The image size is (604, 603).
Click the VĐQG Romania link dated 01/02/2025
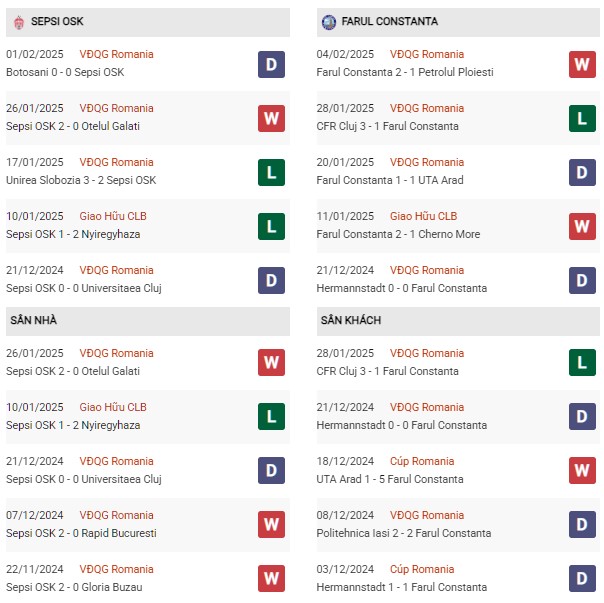click(x=116, y=54)
